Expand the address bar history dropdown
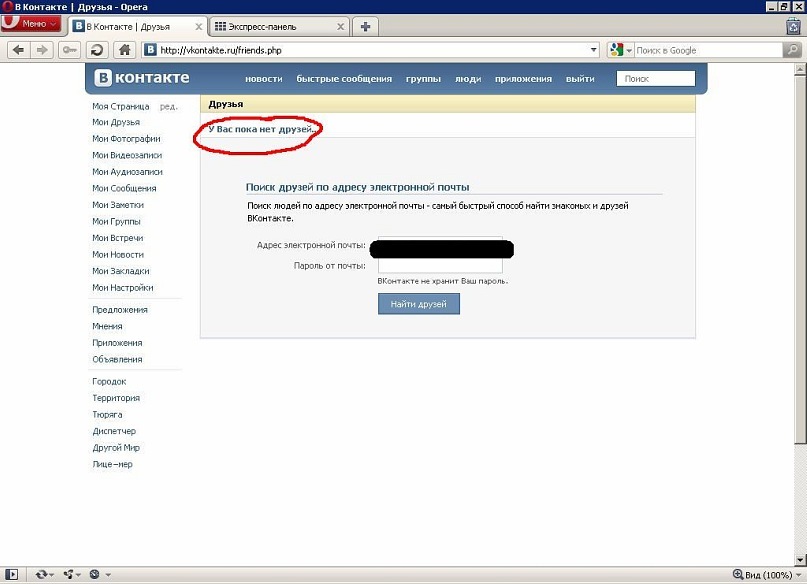This screenshot has height=584, width=807. 593,50
